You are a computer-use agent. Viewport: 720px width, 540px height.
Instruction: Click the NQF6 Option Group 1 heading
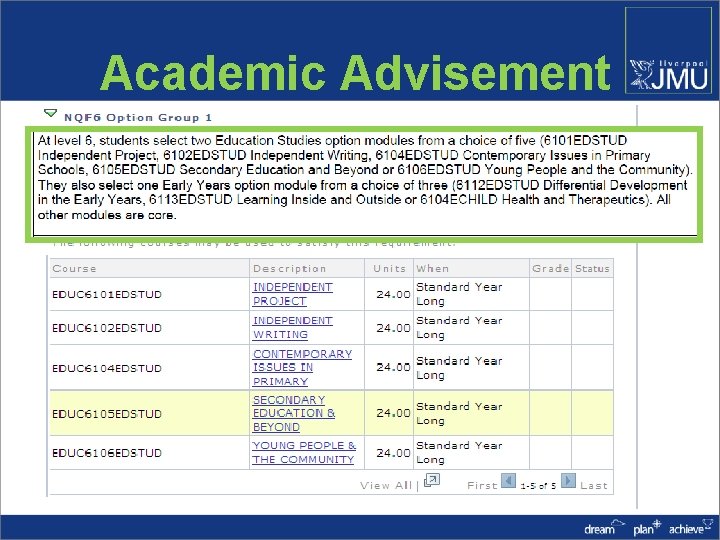pos(138,118)
